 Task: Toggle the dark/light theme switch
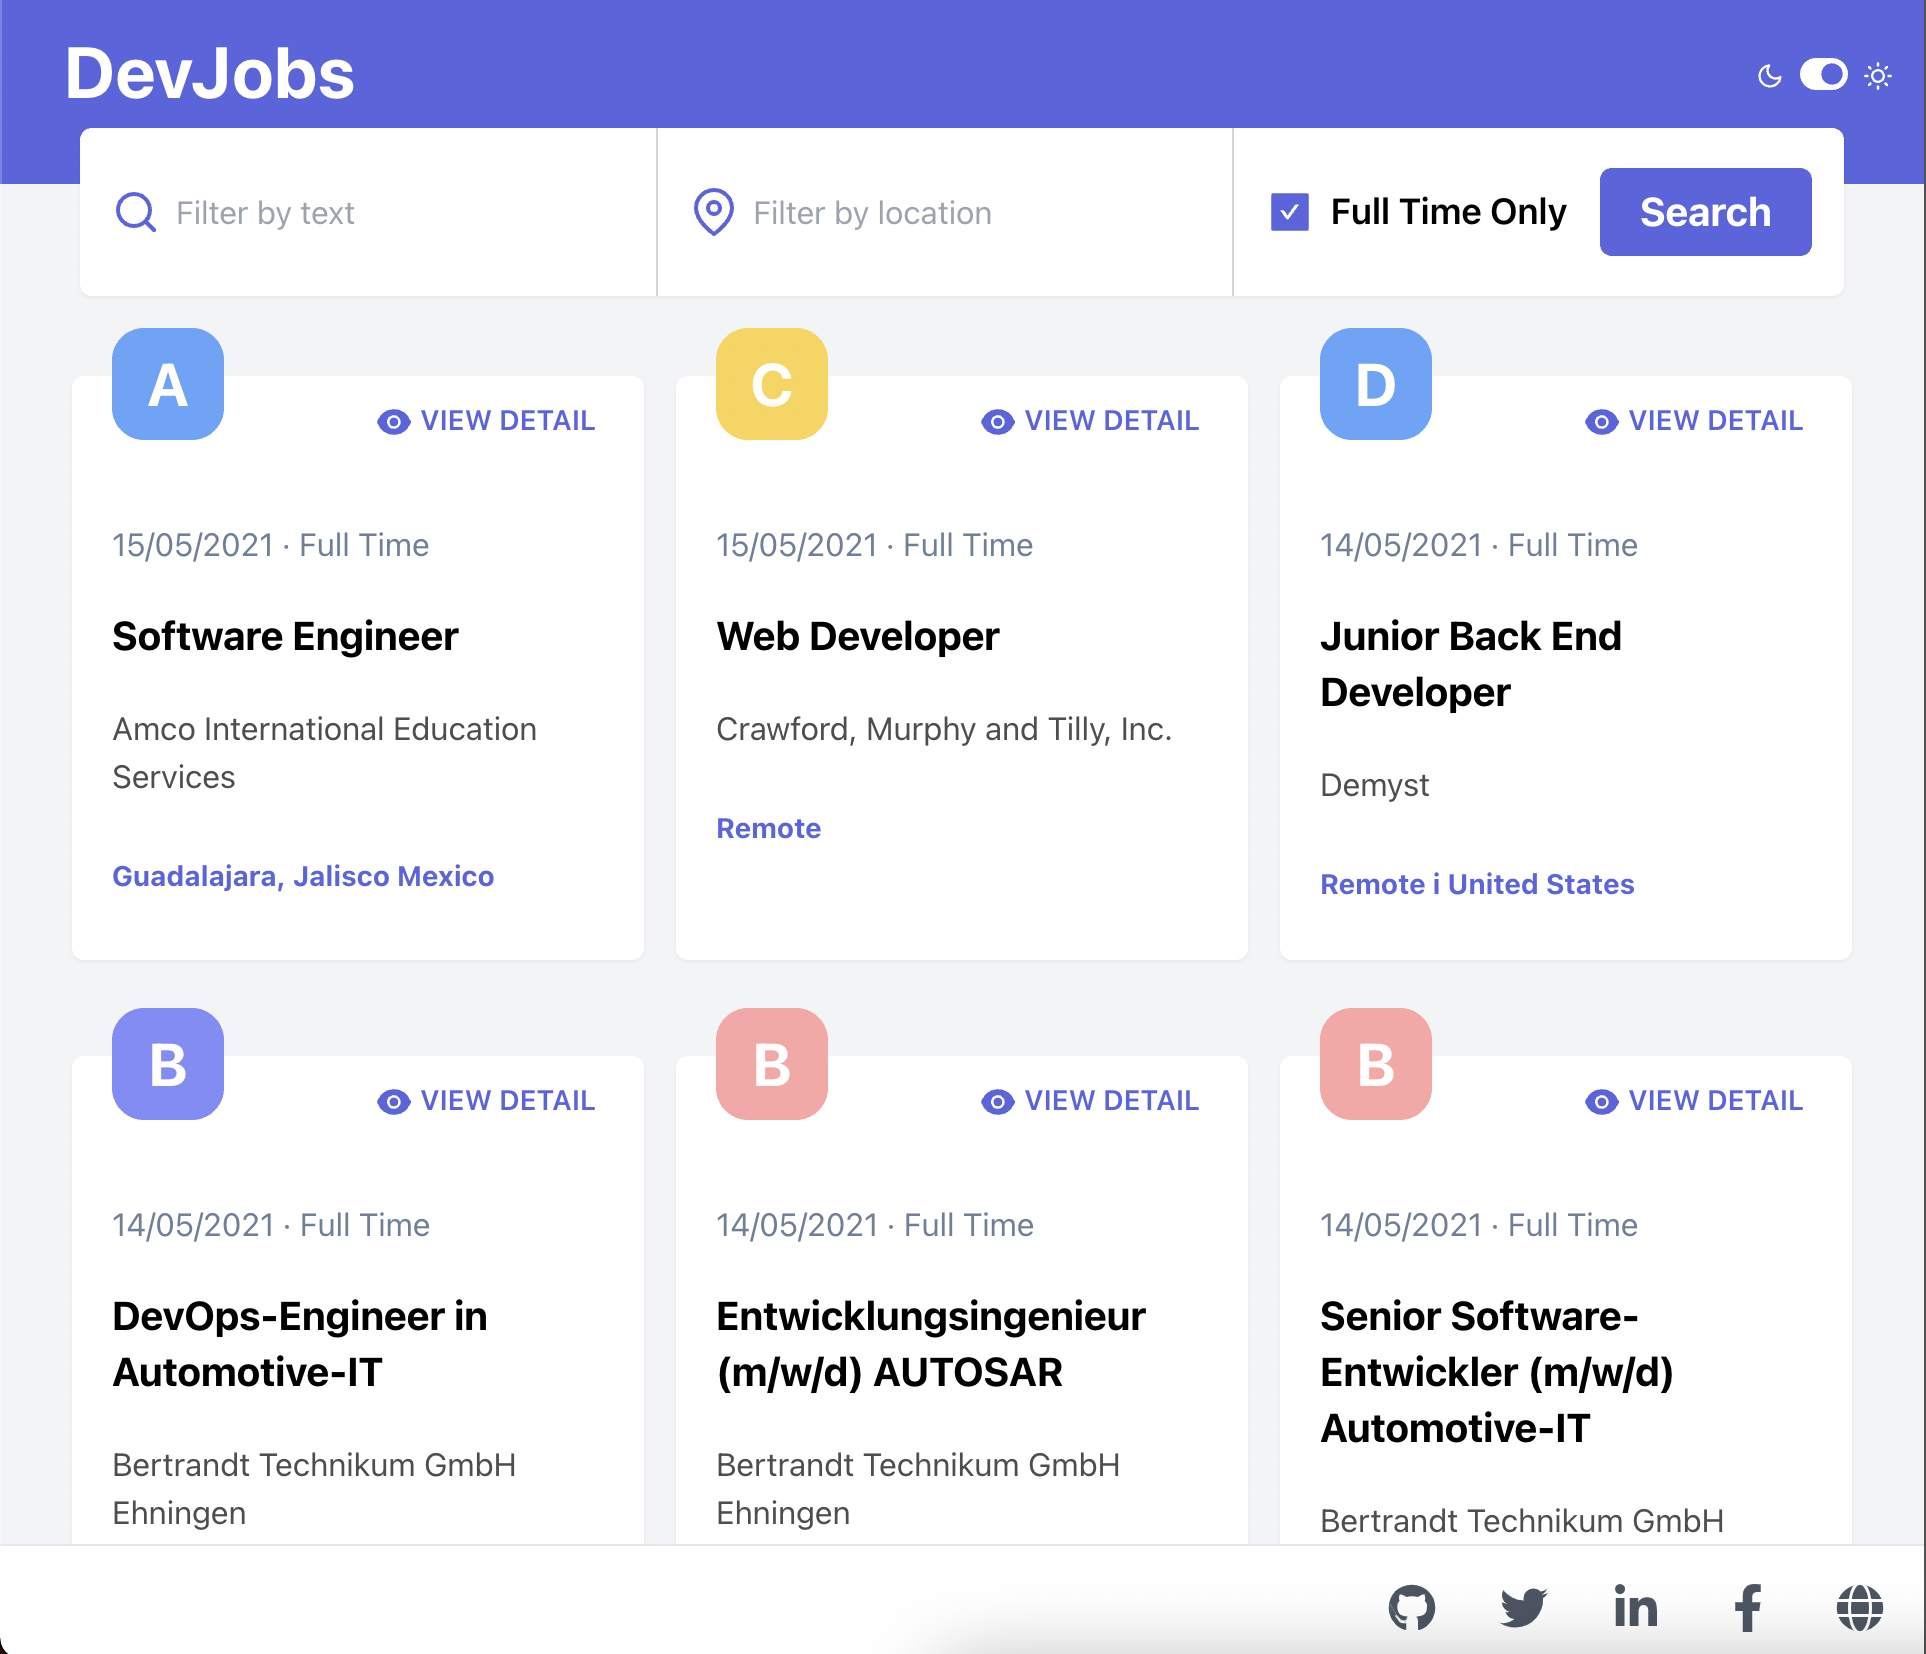1823,75
